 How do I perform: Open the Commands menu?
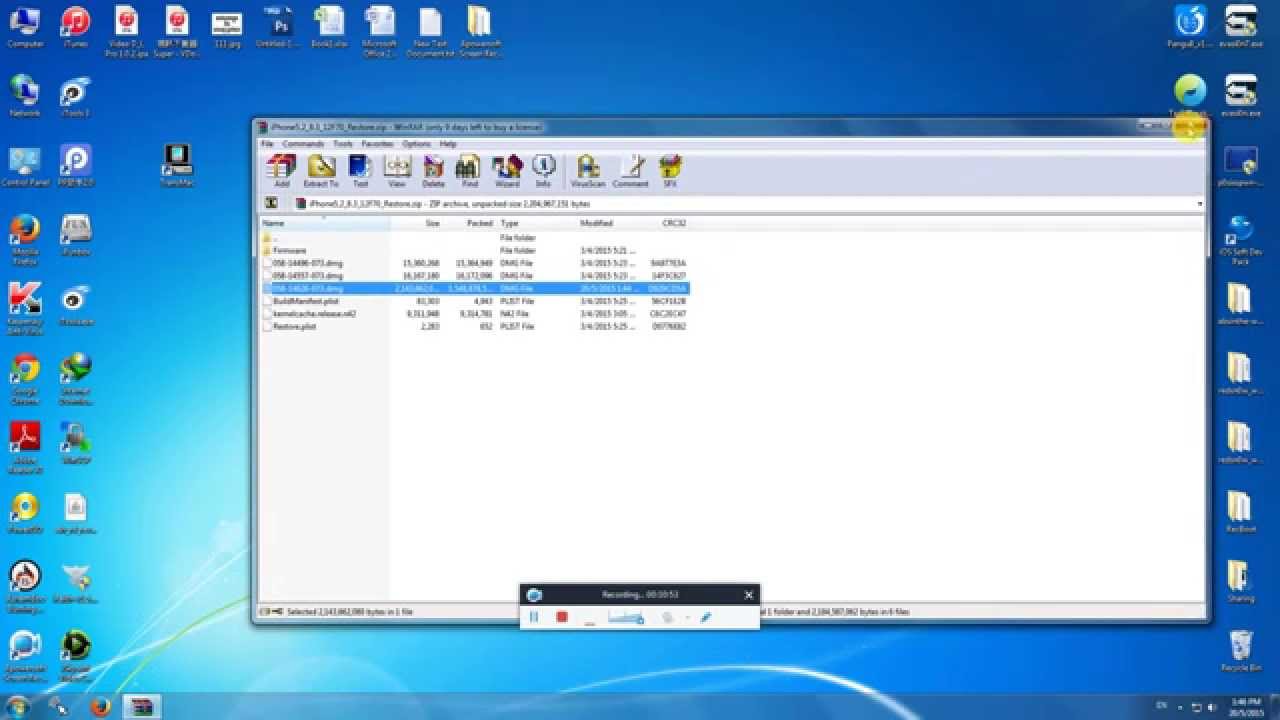click(x=303, y=144)
